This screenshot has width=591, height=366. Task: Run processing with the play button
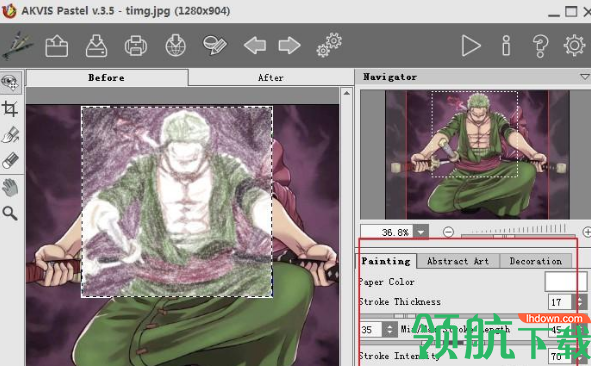click(x=471, y=46)
